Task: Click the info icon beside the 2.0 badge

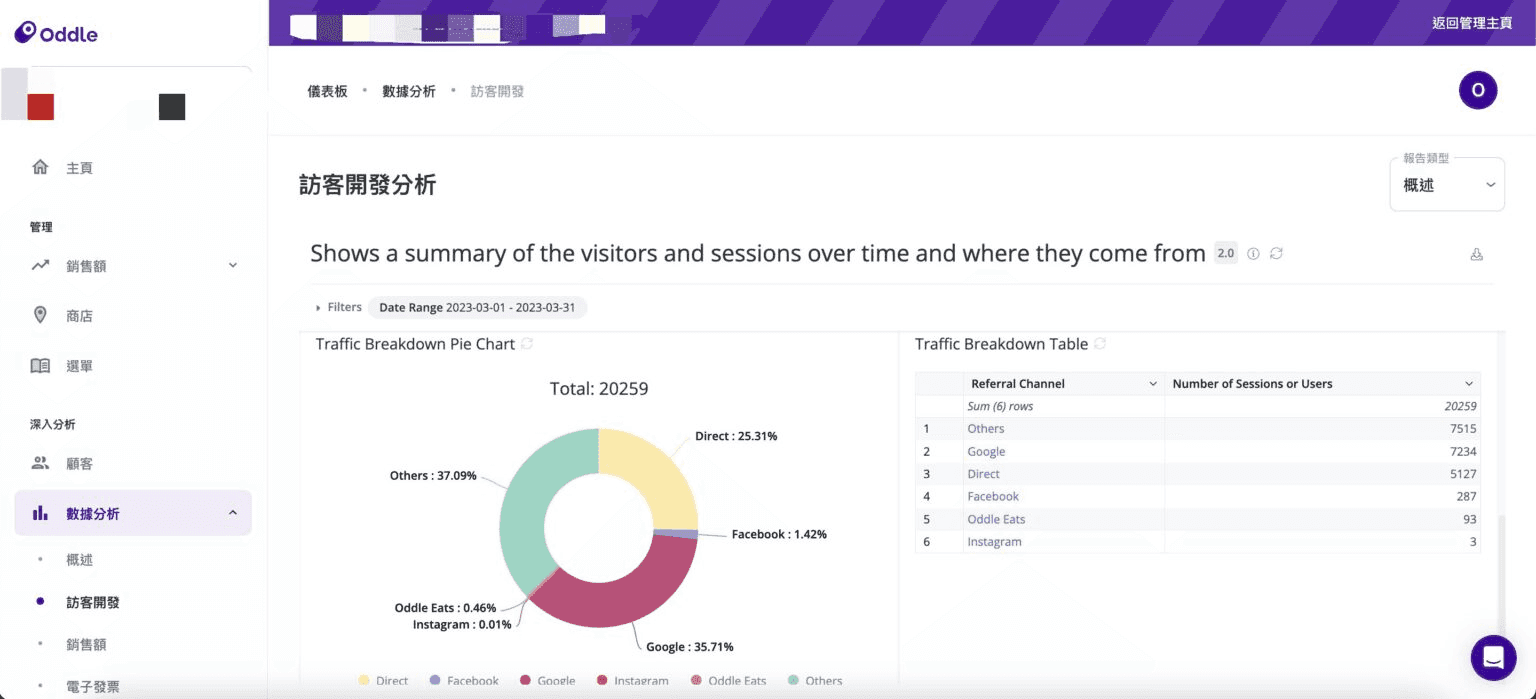Action: pyautogui.click(x=1253, y=254)
